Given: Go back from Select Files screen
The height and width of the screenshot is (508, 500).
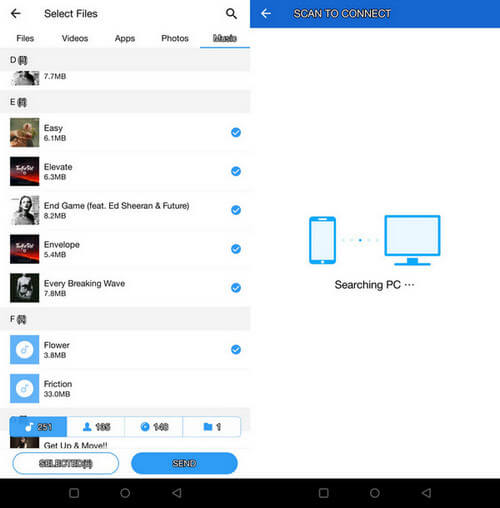Looking at the screenshot, I should (x=16, y=14).
